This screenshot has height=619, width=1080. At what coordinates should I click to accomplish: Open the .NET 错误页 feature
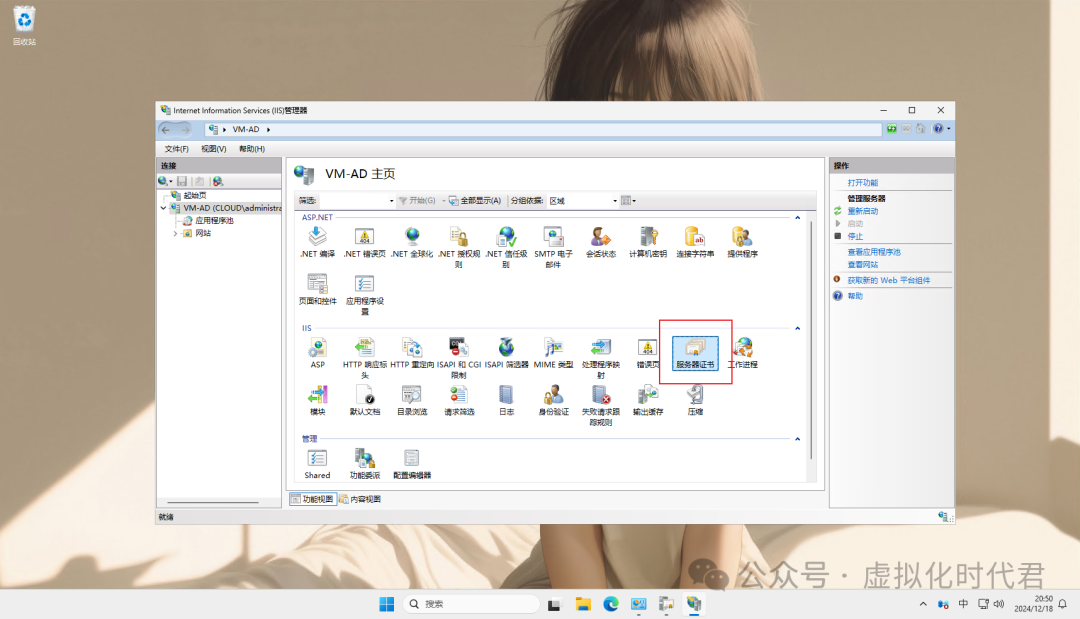point(364,242)
